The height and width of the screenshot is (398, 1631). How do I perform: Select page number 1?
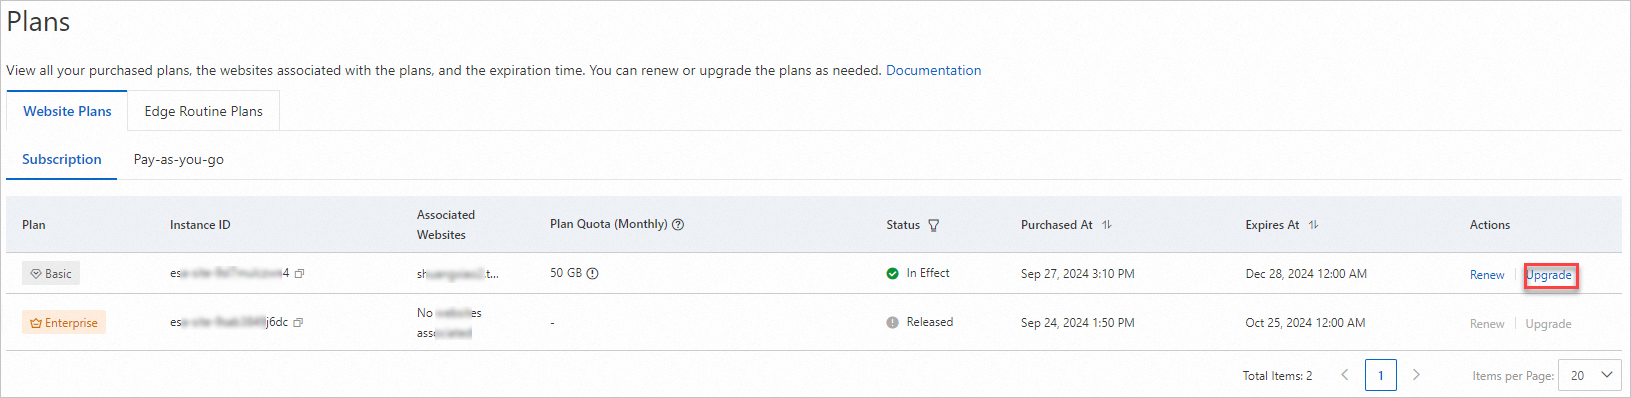1381,375
